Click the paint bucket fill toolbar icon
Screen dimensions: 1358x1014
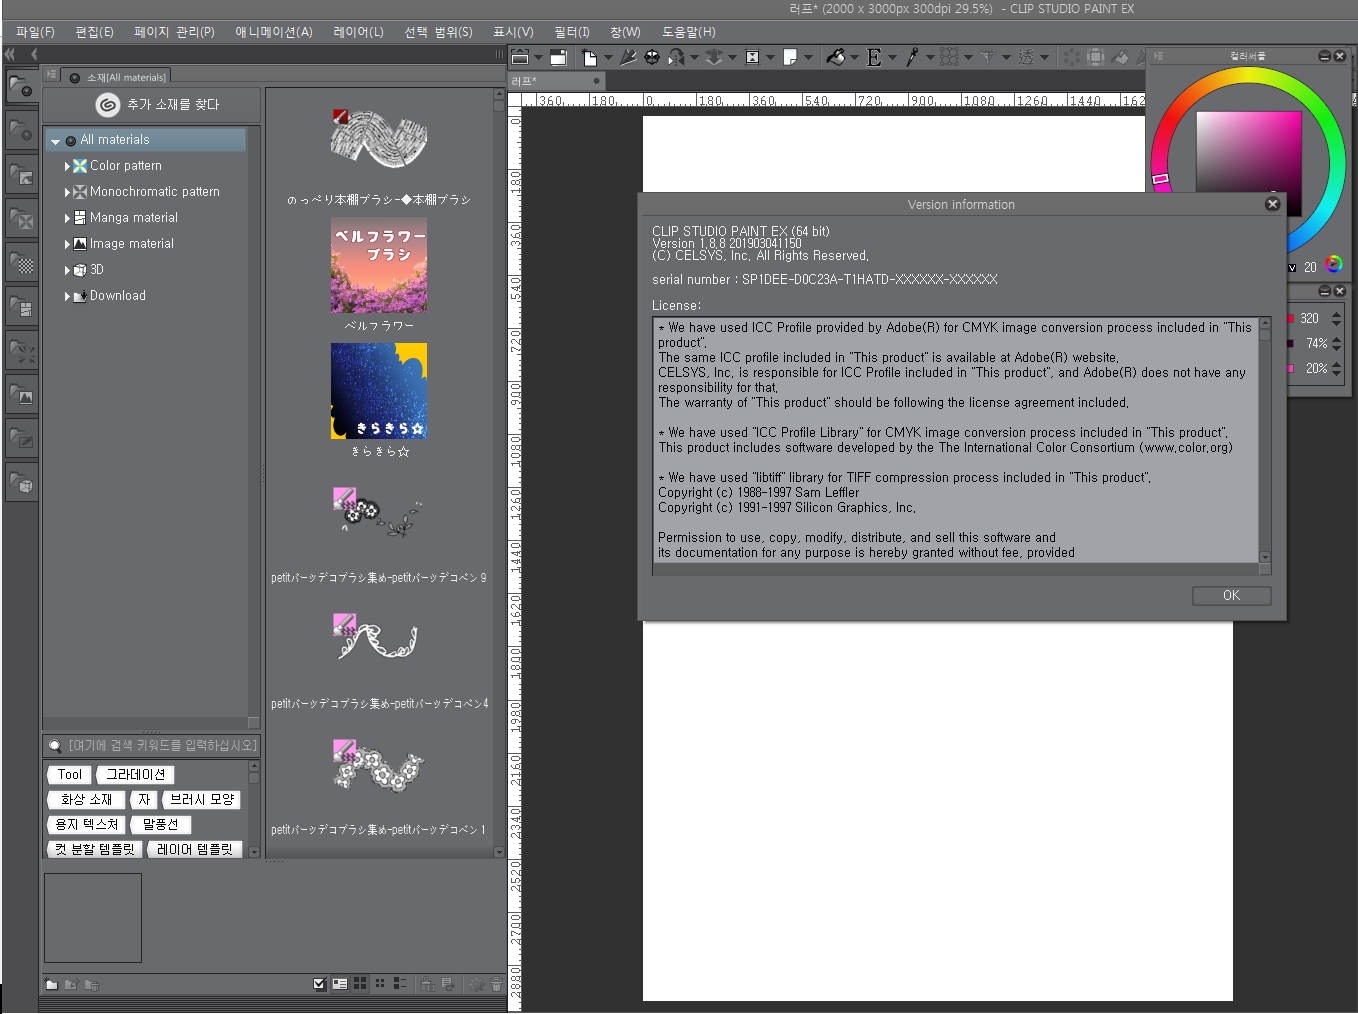[836, 58]
